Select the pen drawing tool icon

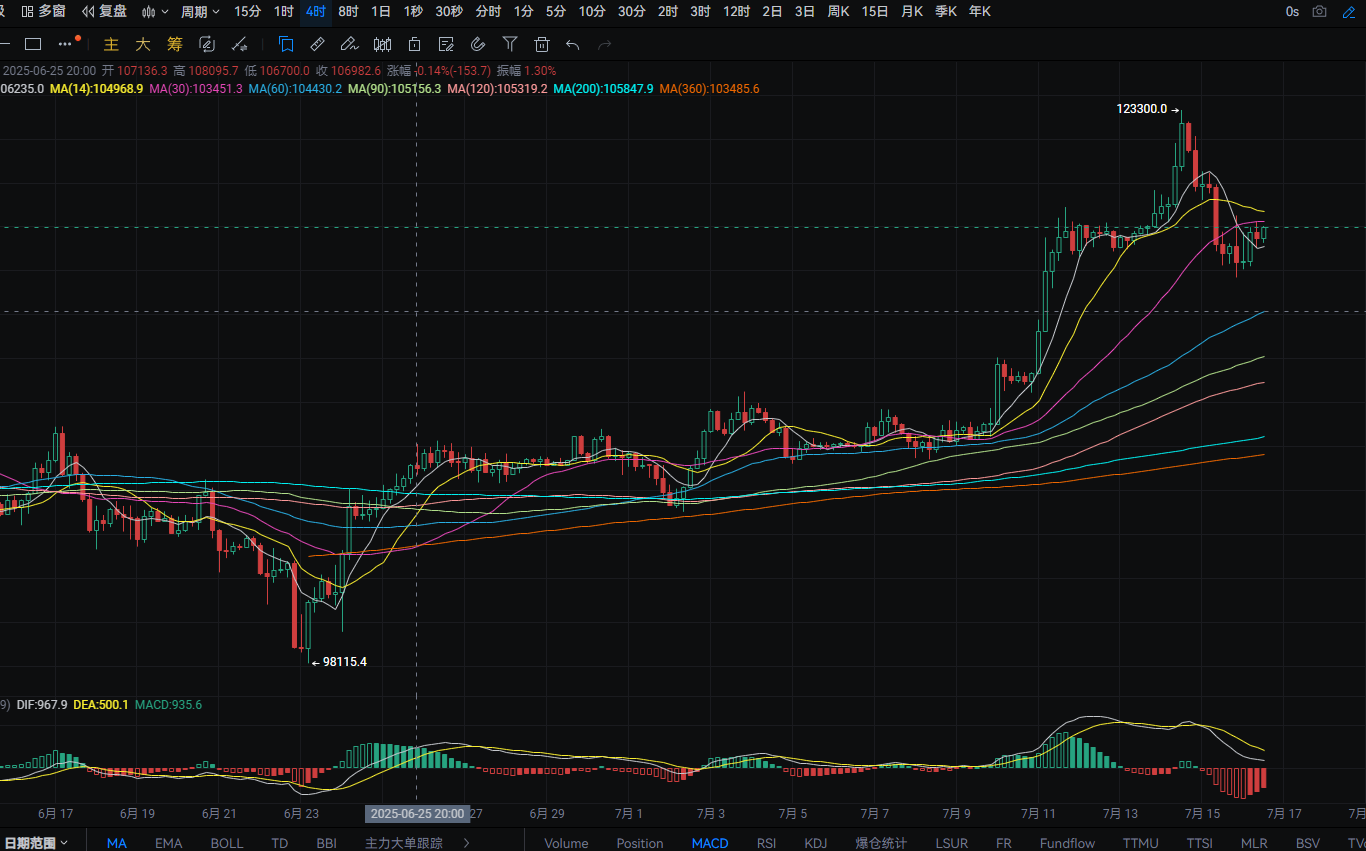[349, 44]
